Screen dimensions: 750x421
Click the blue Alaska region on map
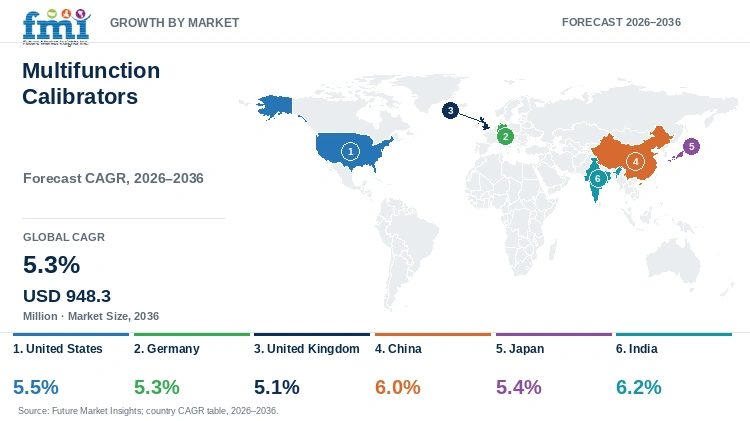[275, 106]
